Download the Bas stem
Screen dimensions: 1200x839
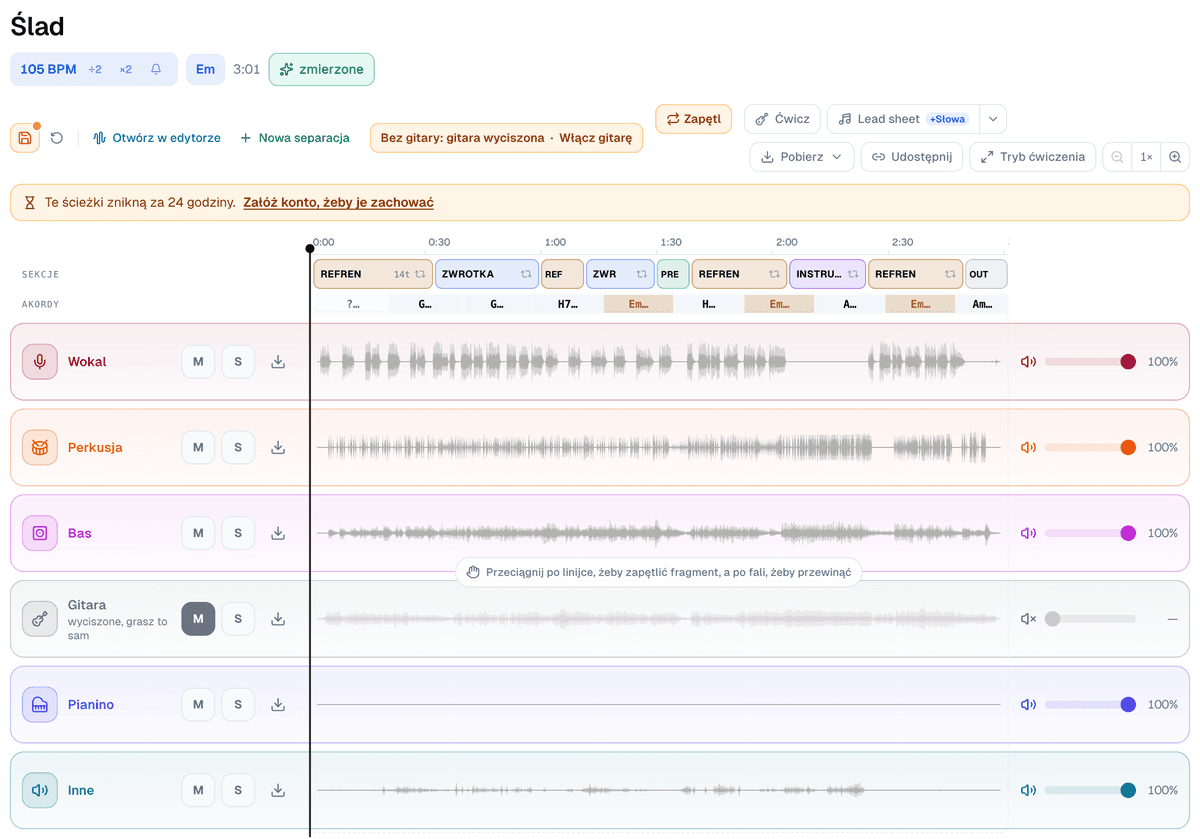(278, 533)
